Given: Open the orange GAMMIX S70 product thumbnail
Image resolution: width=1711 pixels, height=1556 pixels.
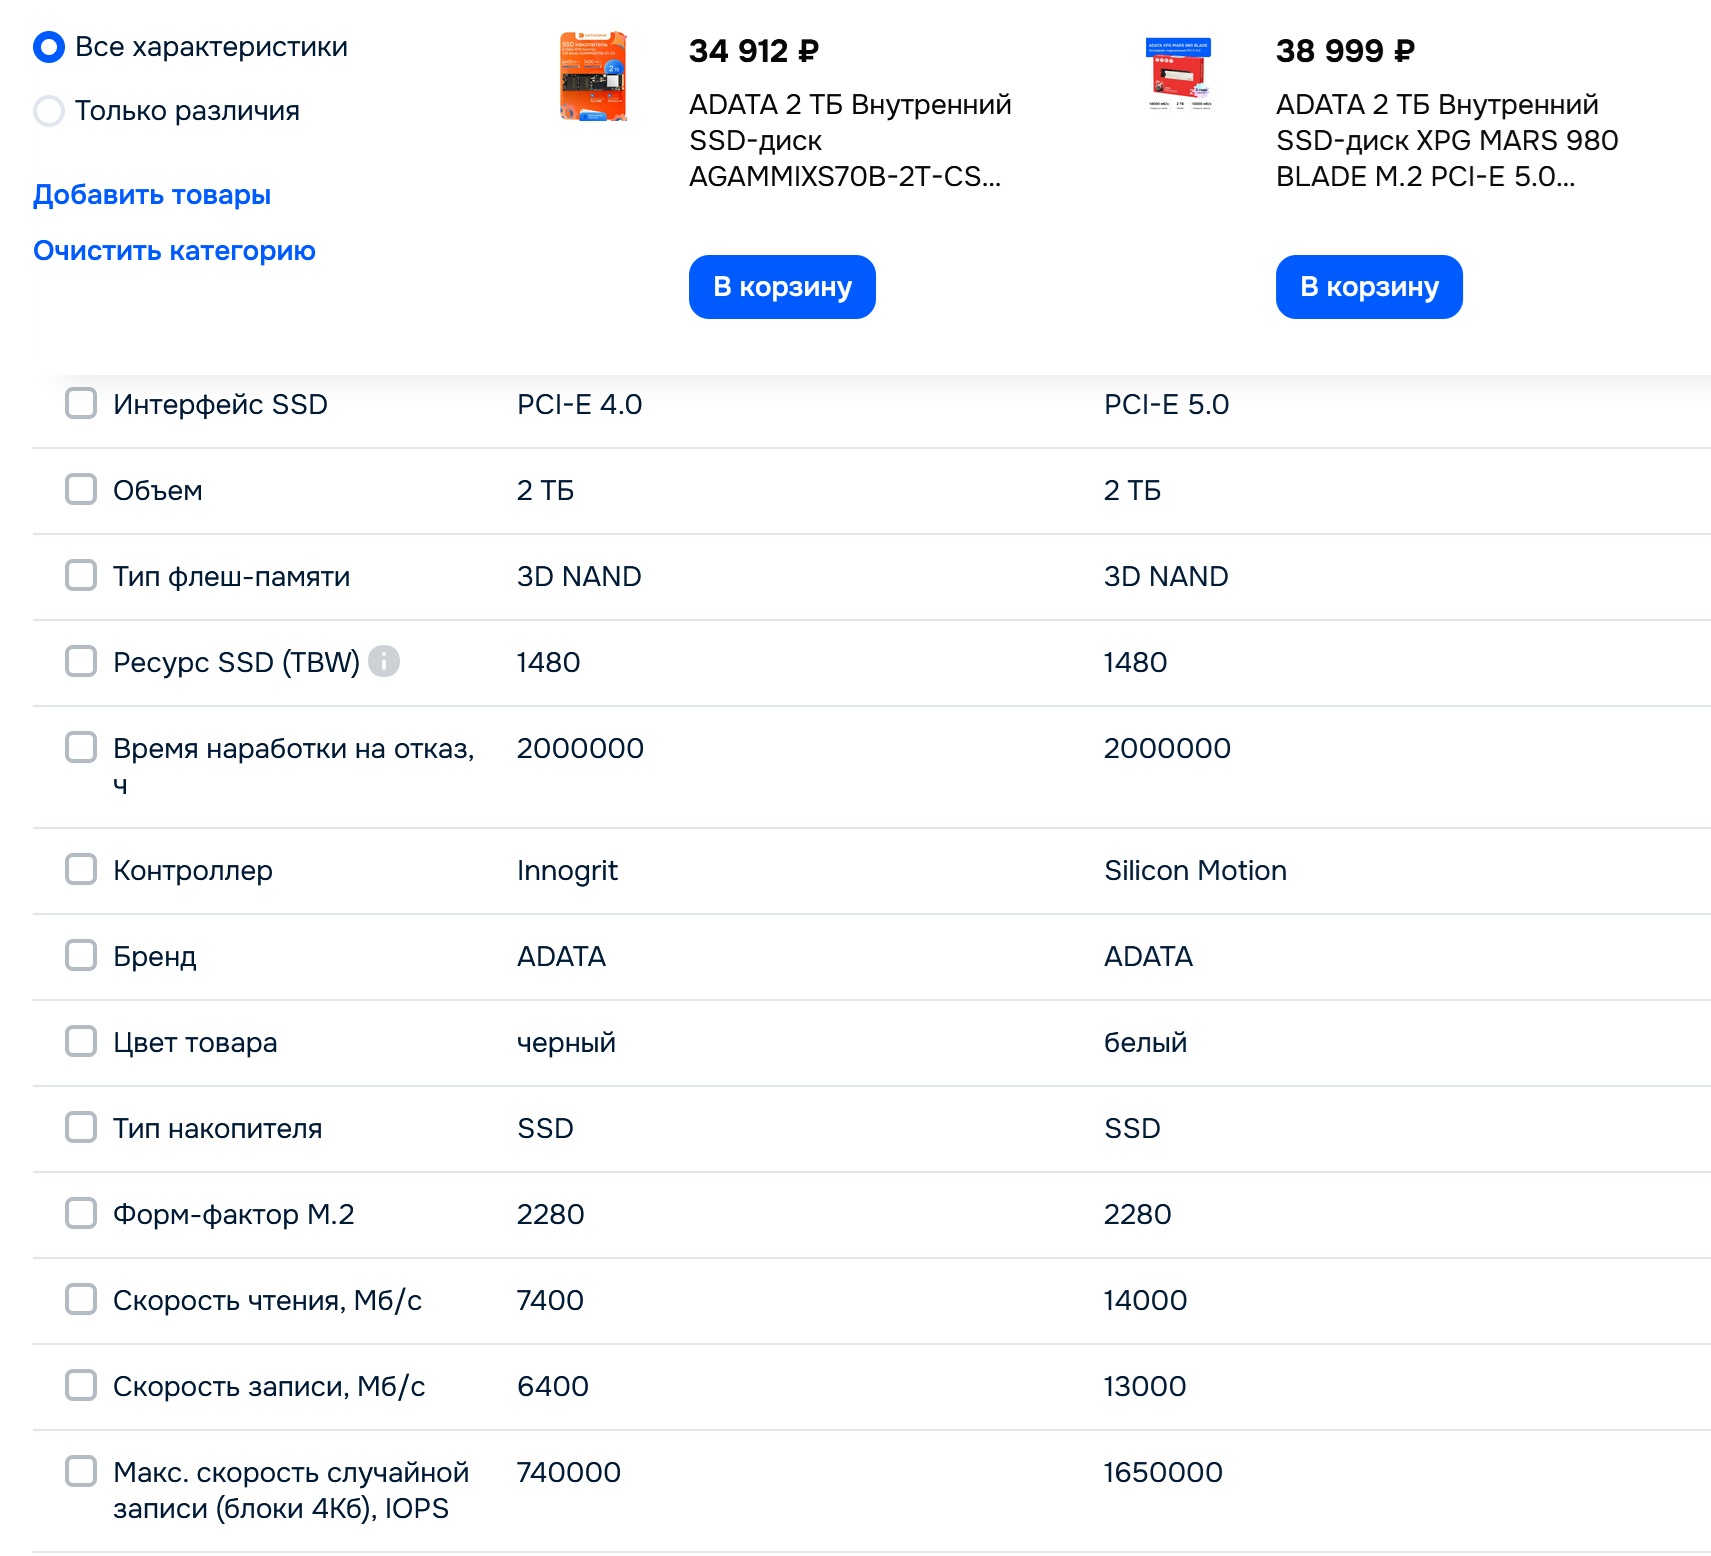Looking at the screenshot, I should pyautogui.click(x=593, y=77).
